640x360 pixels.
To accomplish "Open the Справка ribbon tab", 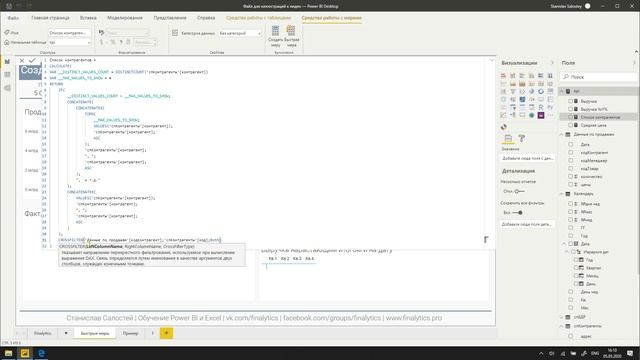I will point(206,18).
